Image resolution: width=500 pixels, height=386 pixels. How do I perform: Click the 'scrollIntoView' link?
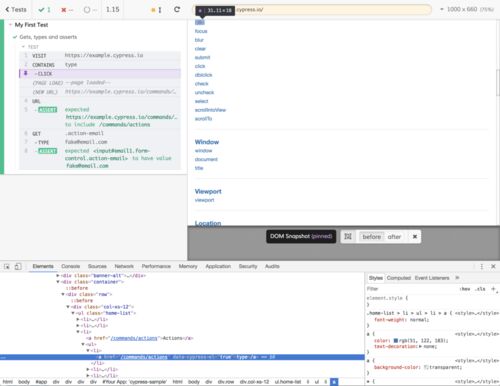(x=210, y=110)
